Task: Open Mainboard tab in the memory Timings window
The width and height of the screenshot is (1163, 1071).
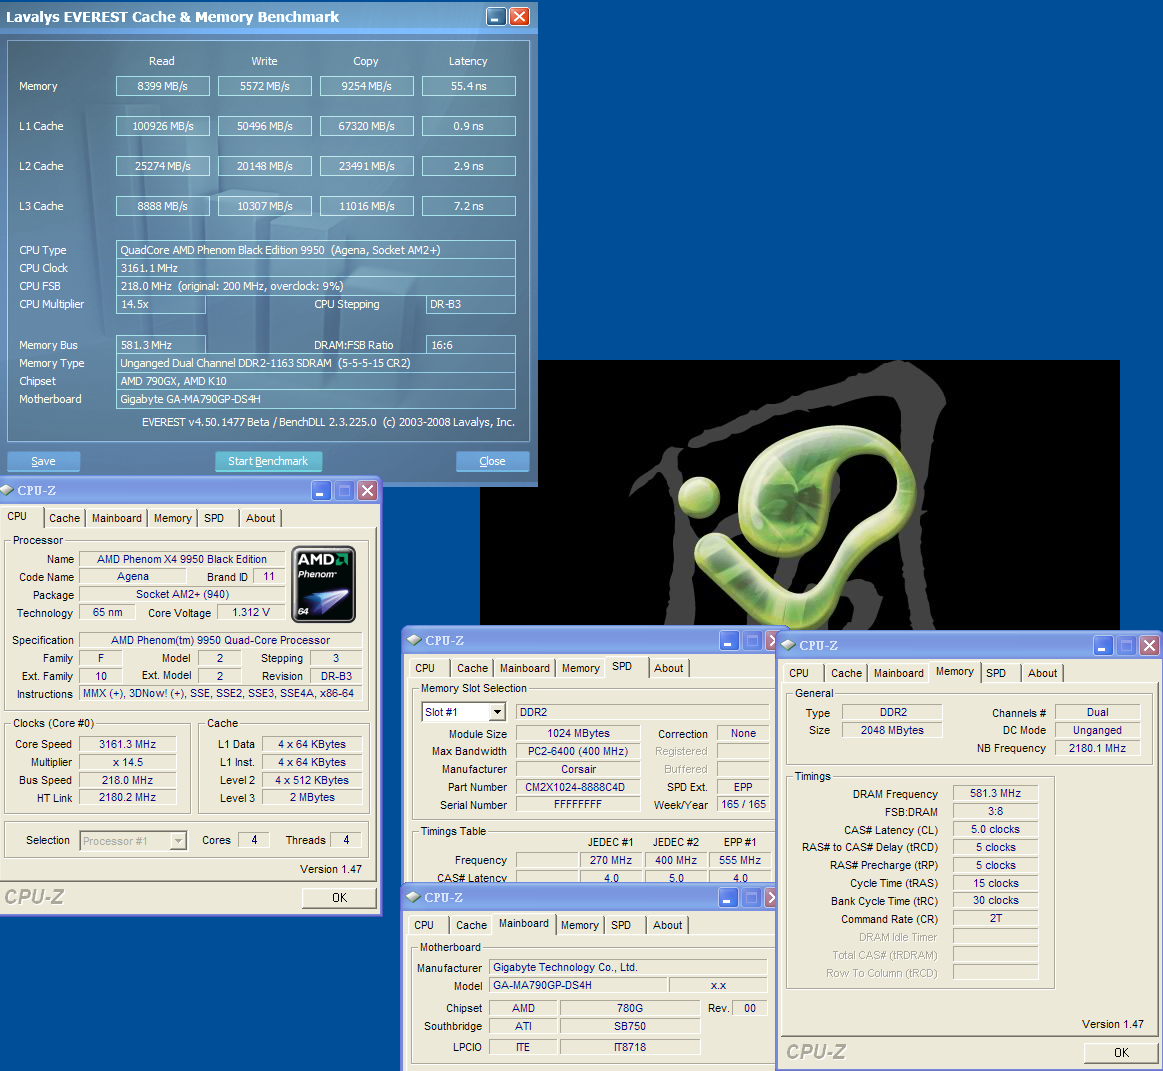Action: [x=898, y=673]
